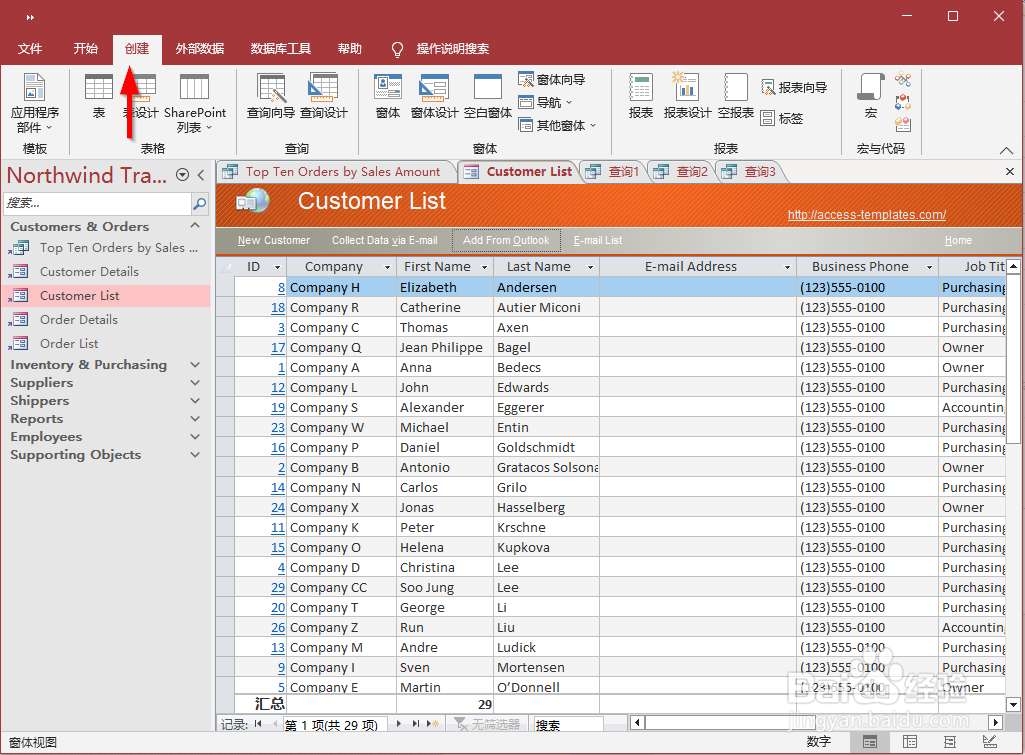
Task: Click the class module icon in Macros & Code
Action: [x=903, y=102]
